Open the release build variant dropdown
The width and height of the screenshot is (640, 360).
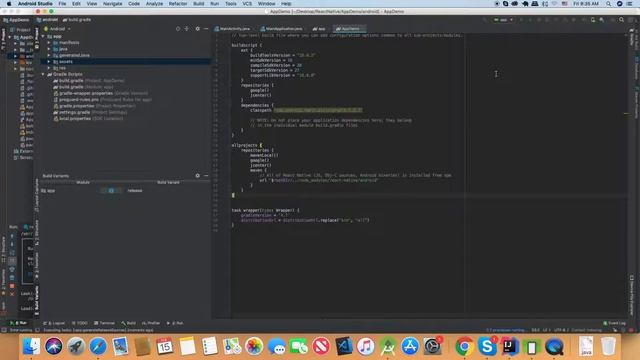coord(135,191)
